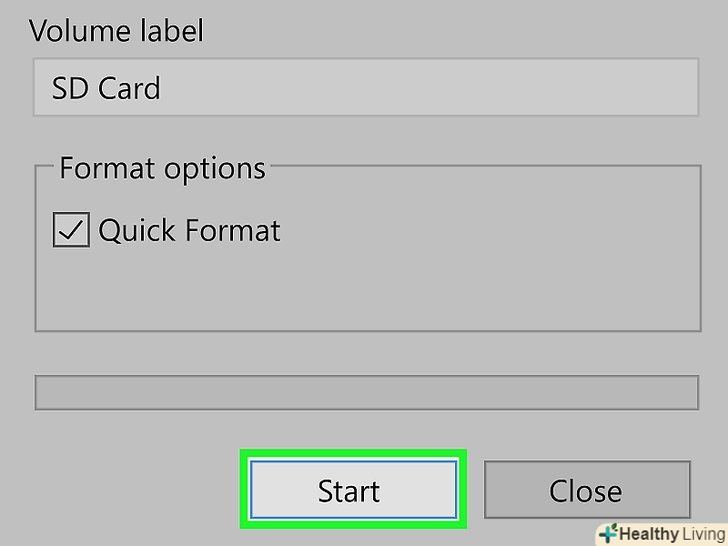Click the empty format progress bar

click(366, 393)
